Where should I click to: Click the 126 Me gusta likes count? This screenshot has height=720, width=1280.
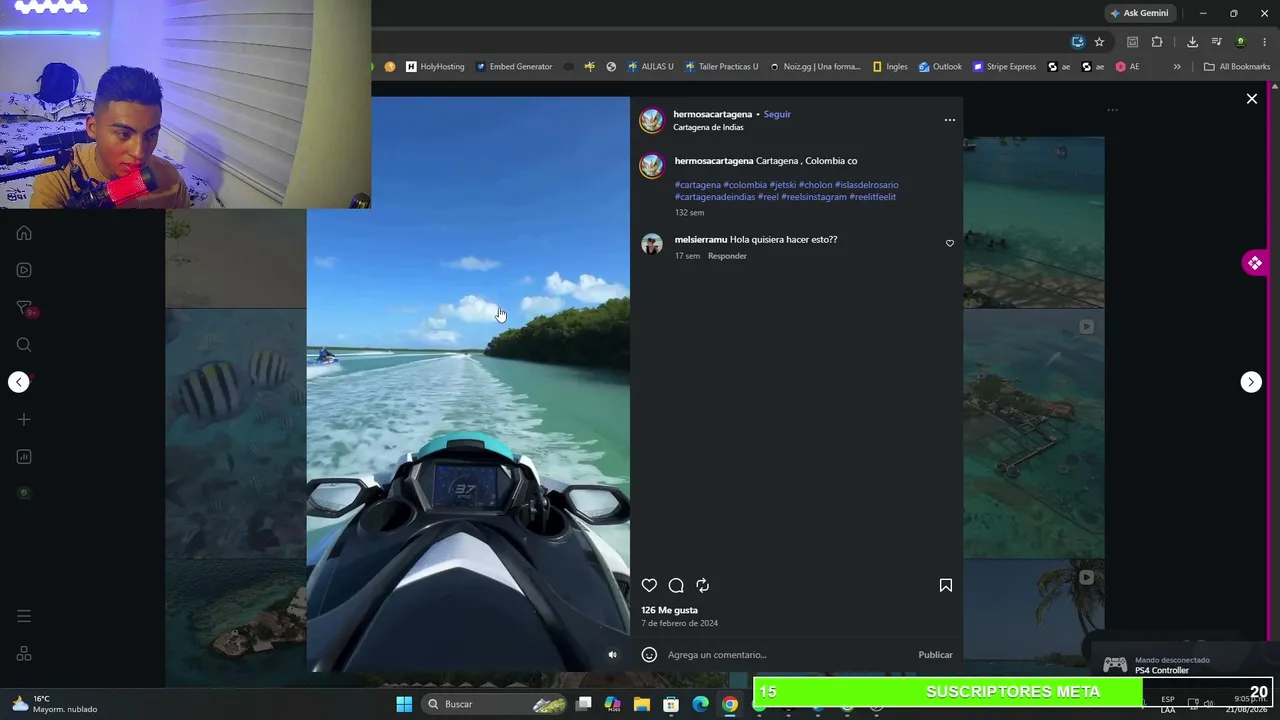669,610
